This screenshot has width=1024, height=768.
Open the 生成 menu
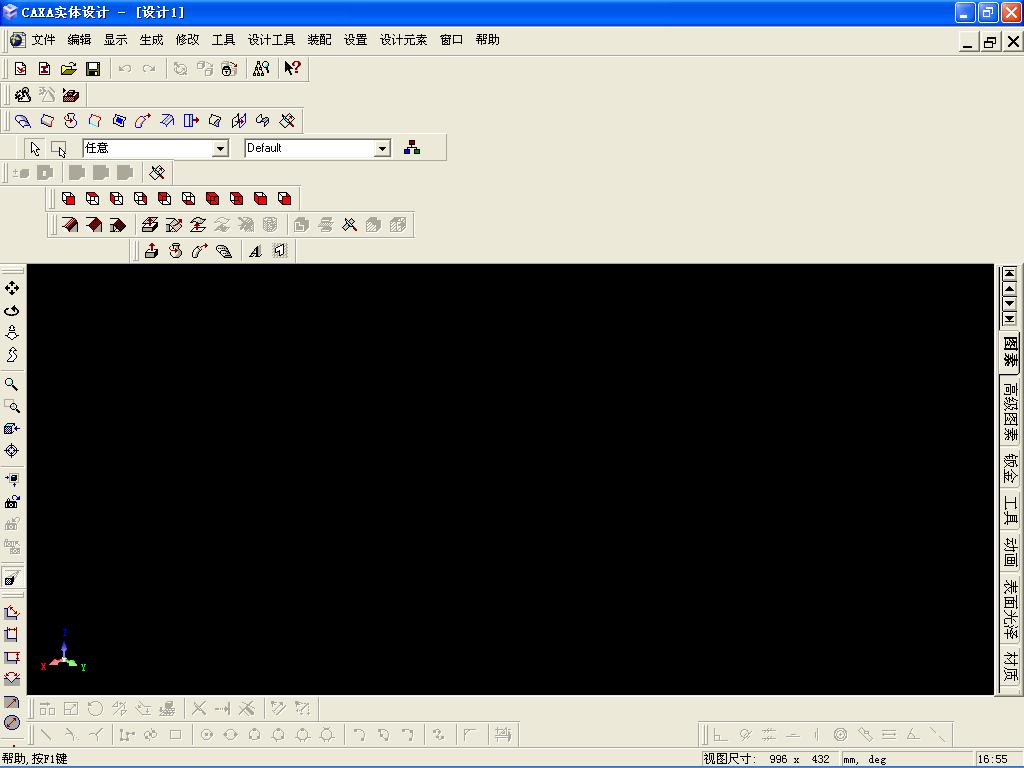pyautogui.click(x=151, y=40)
